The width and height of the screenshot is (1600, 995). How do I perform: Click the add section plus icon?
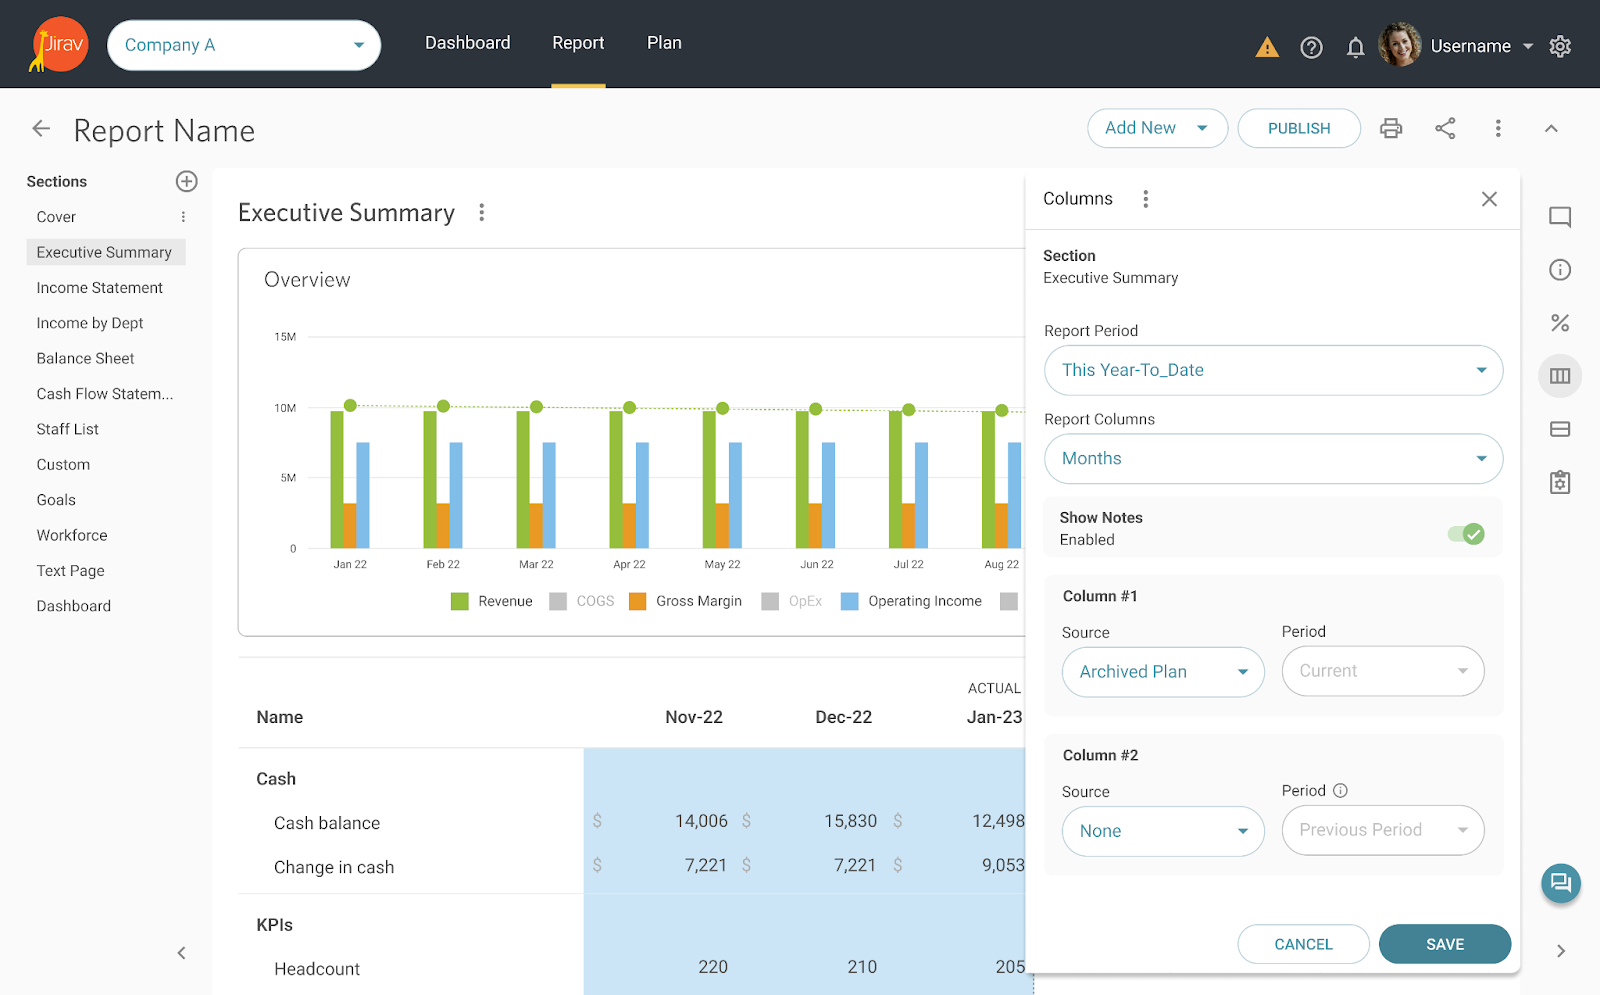186,181
